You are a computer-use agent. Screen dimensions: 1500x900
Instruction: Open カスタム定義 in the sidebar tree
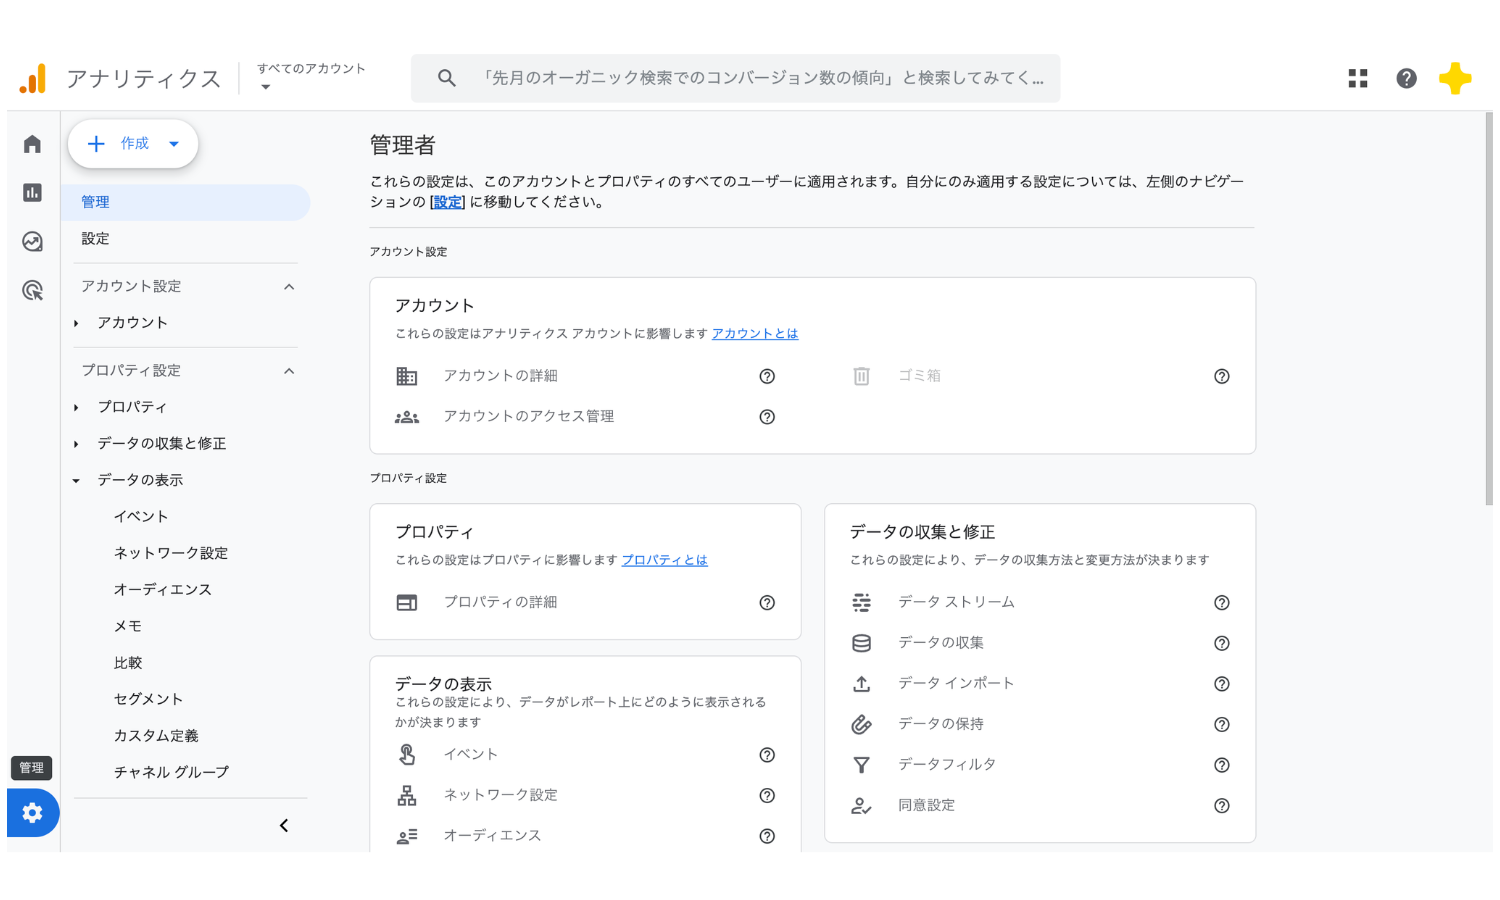pos(156,736)
